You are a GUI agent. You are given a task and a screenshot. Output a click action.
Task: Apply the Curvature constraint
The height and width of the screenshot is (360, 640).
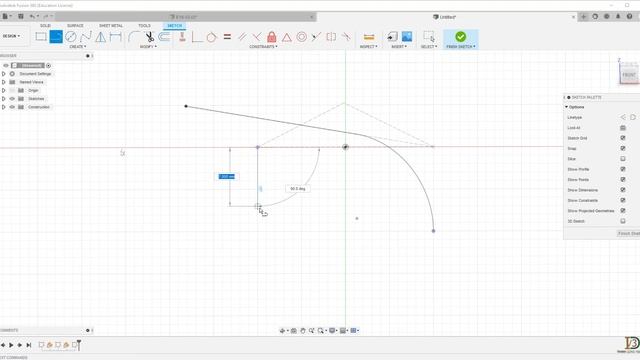[x=346, y=37]
